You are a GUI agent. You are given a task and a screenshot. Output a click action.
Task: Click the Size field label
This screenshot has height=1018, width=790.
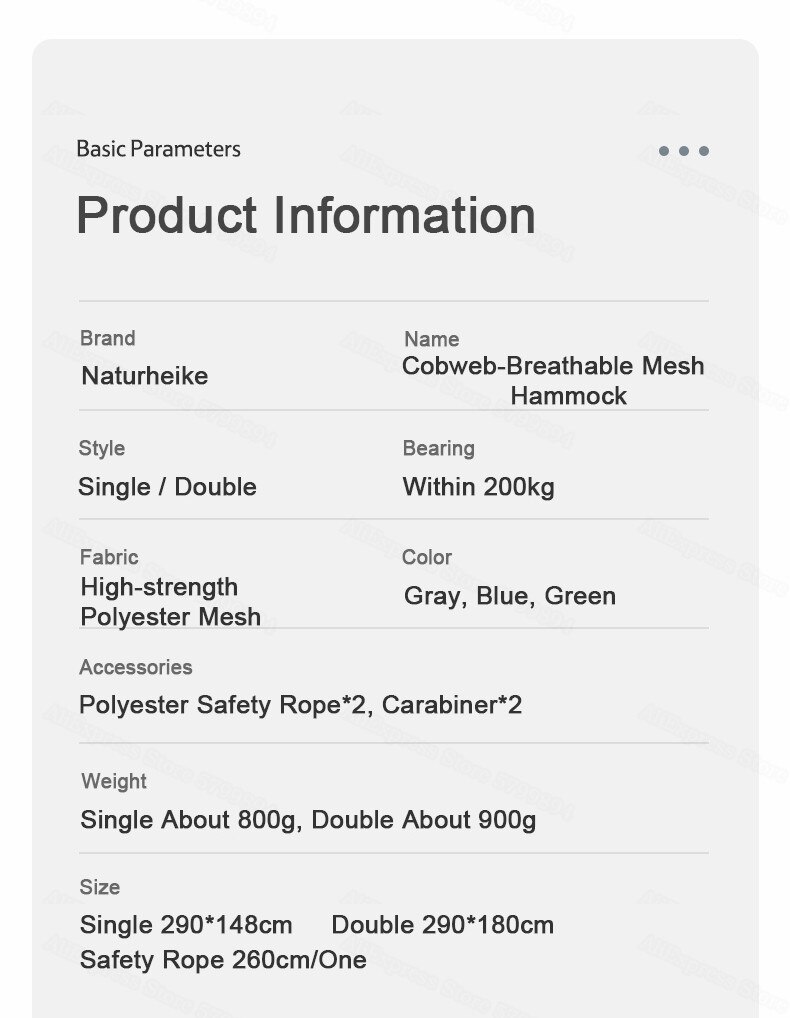coord(99,887)
